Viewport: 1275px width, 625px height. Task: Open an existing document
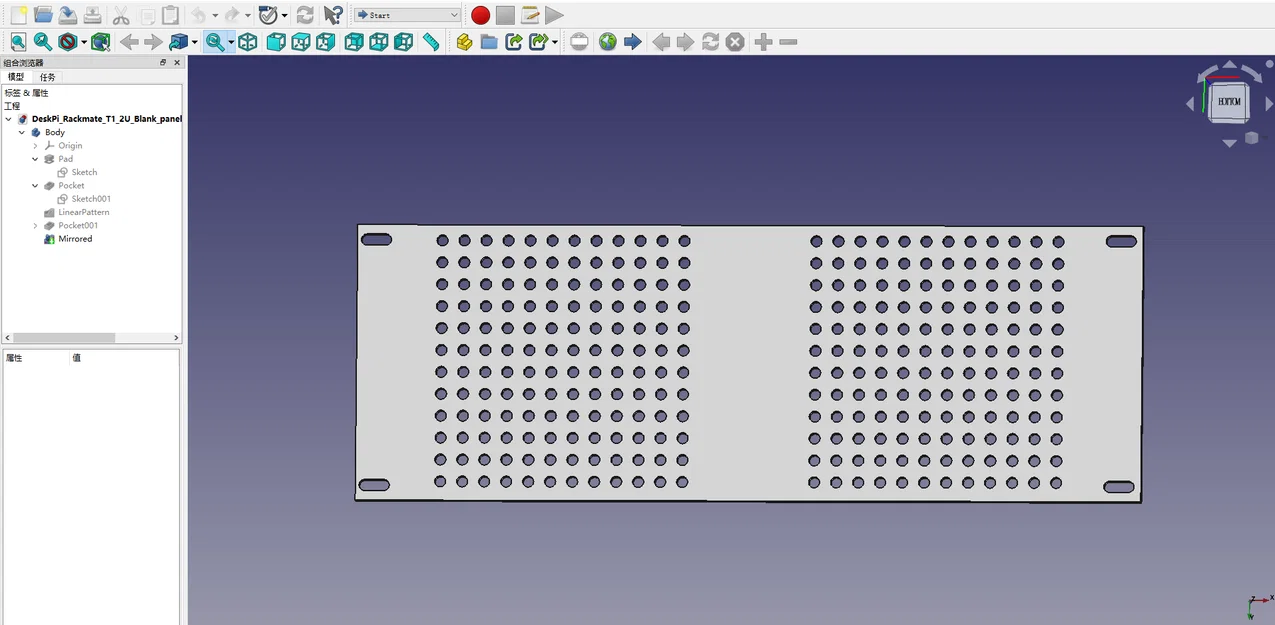point(41,14)
